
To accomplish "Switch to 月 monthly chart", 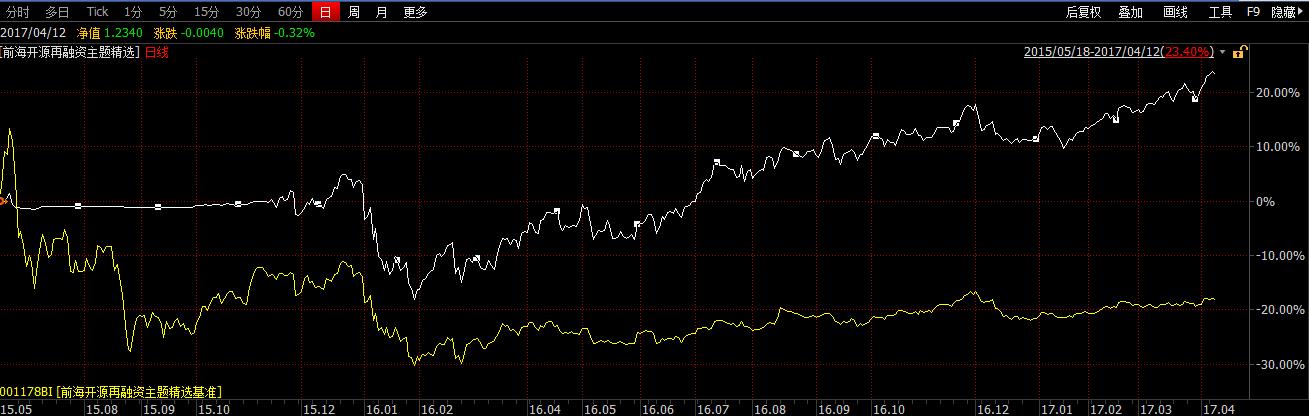I will click(381, 12).
